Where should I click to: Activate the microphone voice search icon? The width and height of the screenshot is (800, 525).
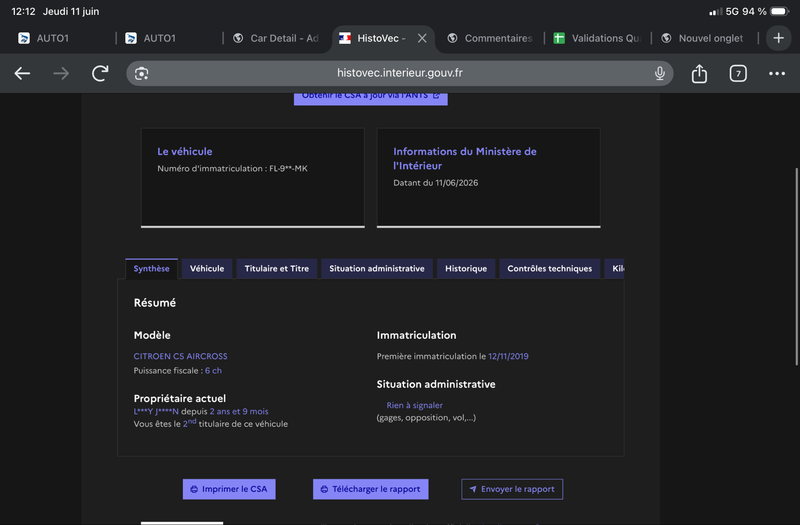point(660,73)
